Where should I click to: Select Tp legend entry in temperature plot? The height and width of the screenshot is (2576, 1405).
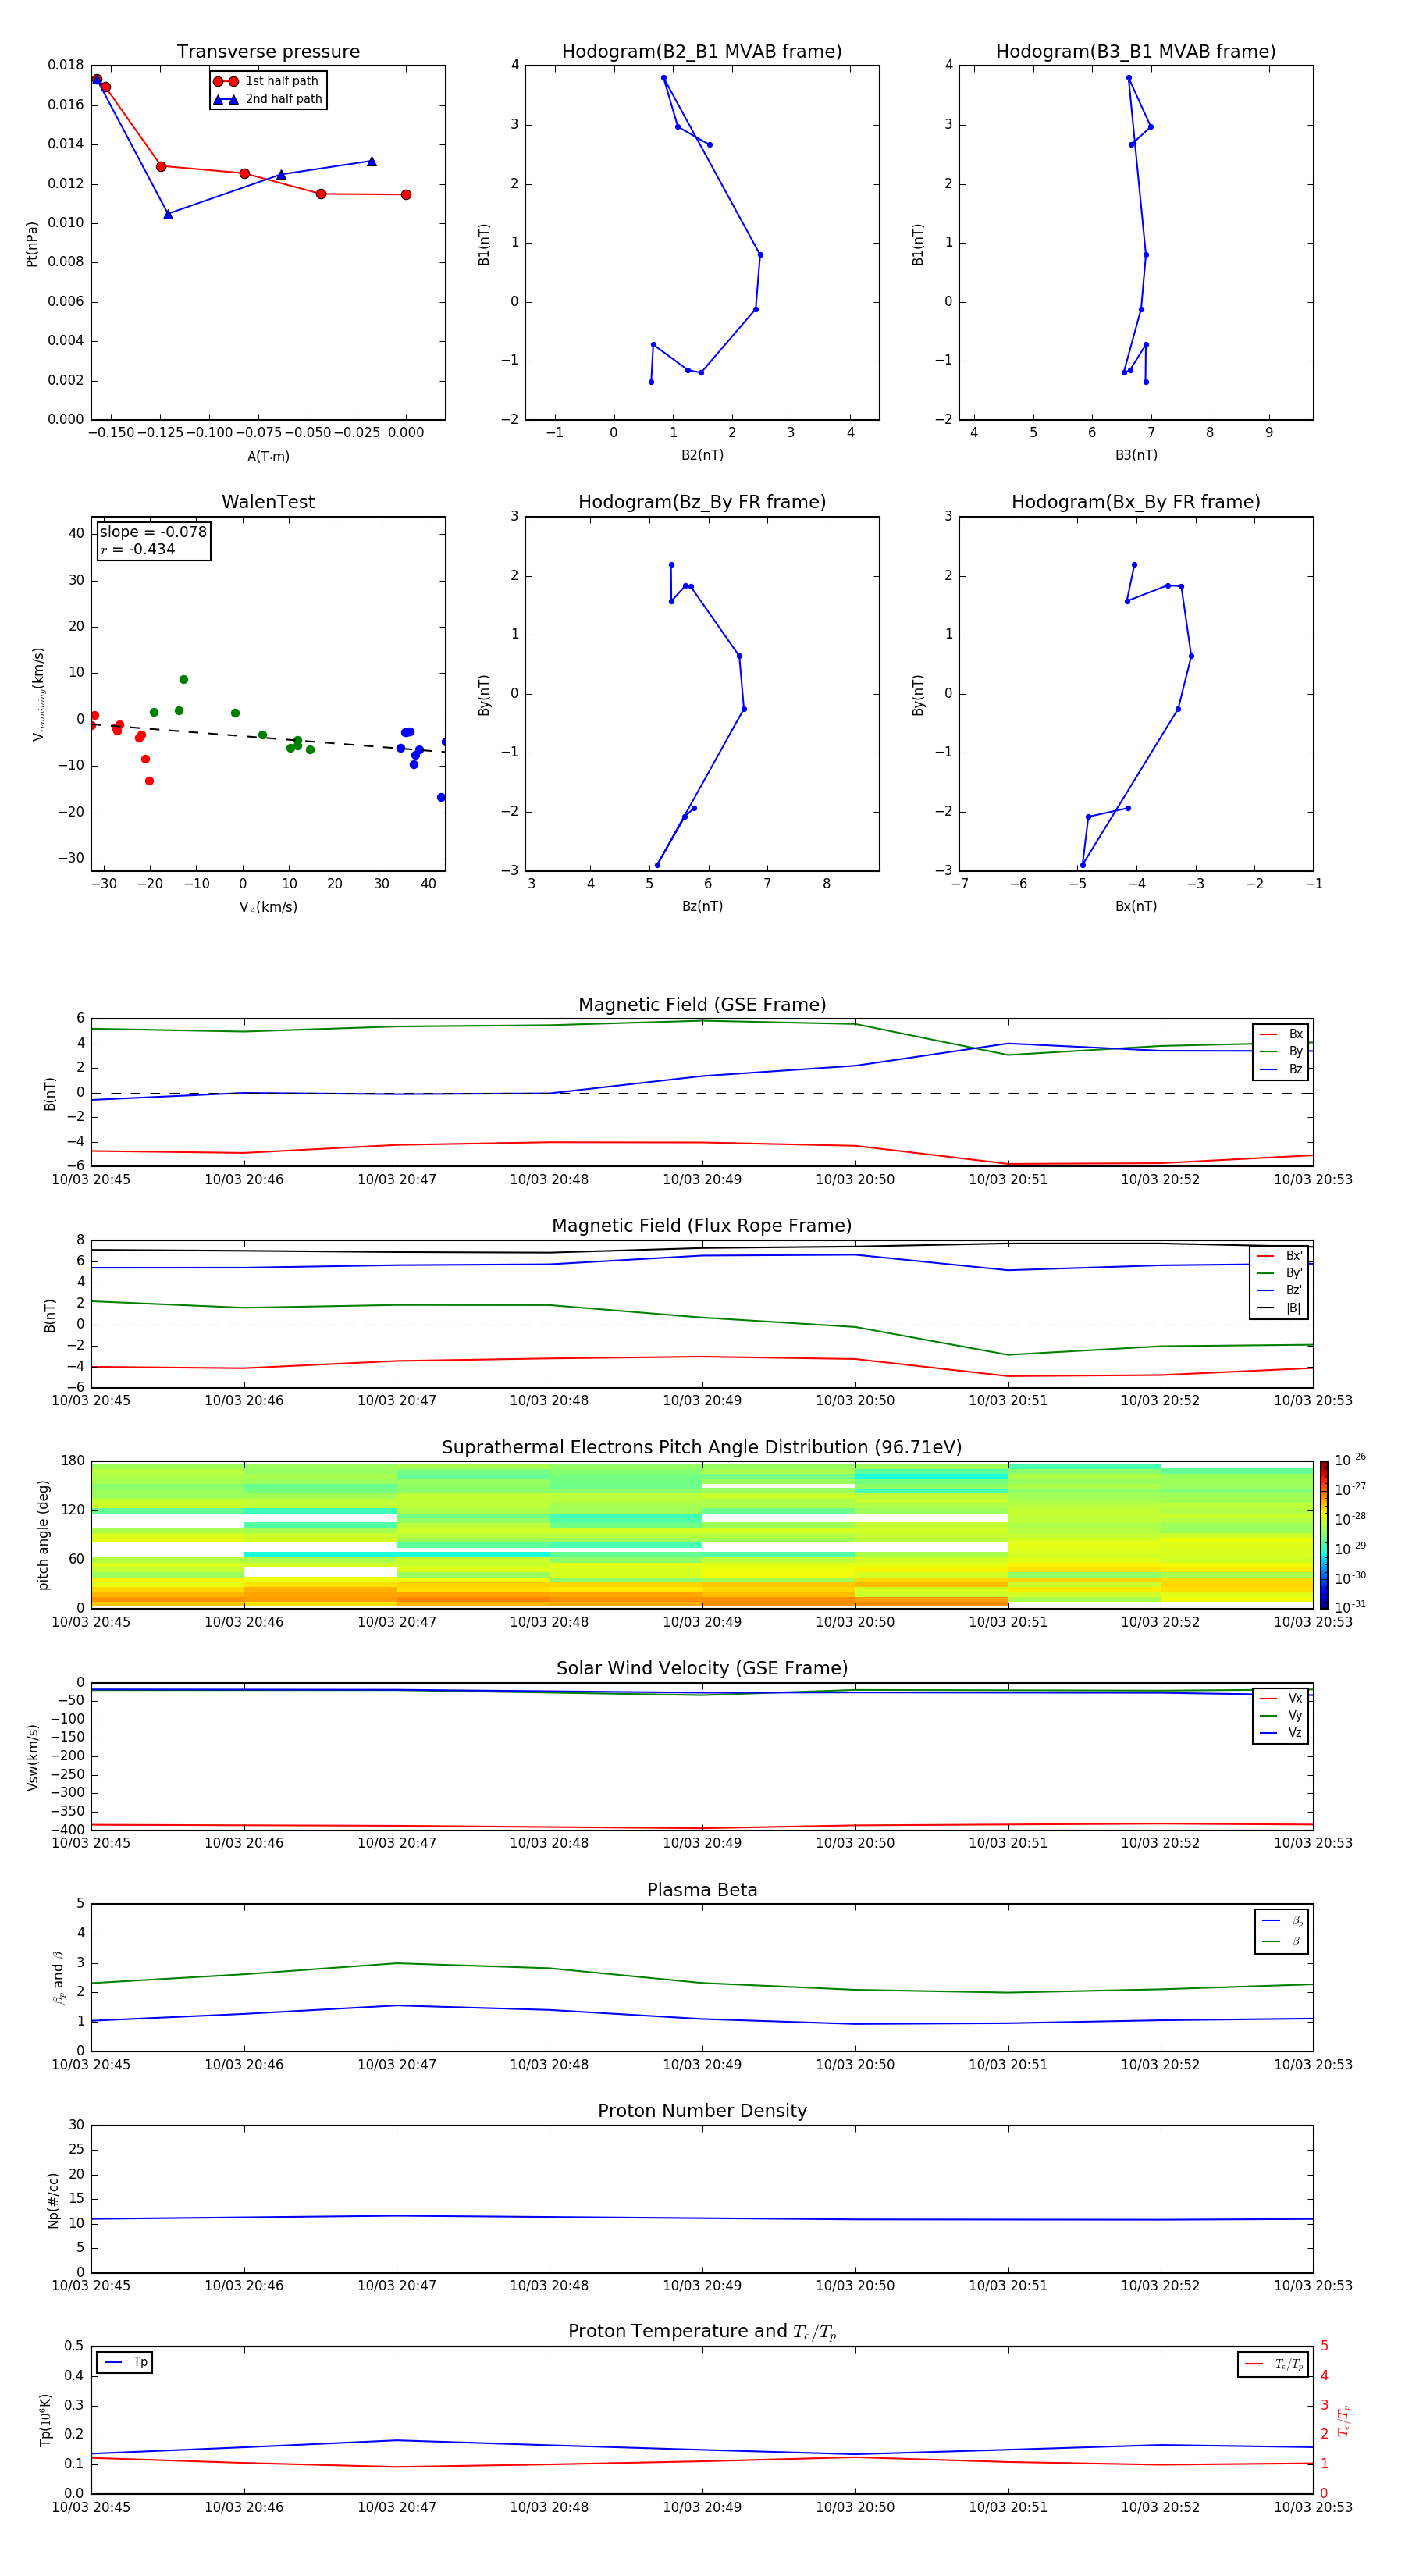point(125,2363)
